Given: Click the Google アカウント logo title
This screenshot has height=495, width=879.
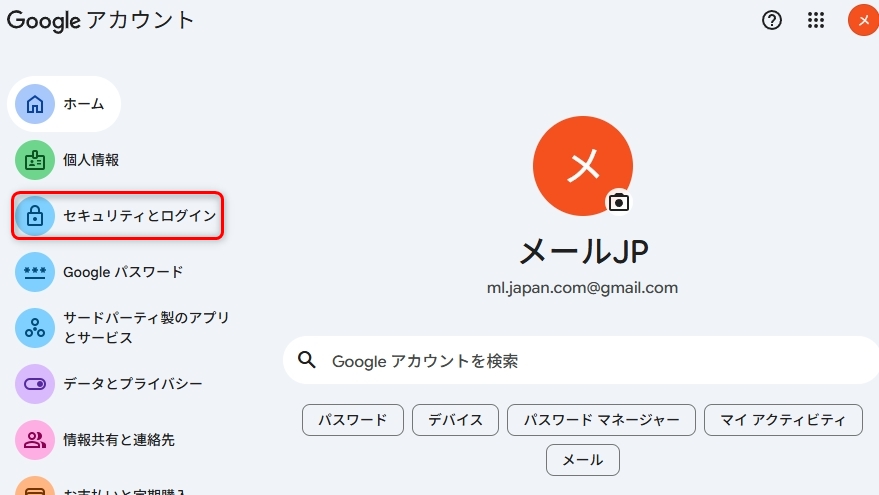Looking at the screenshot, I should point(100,20).
